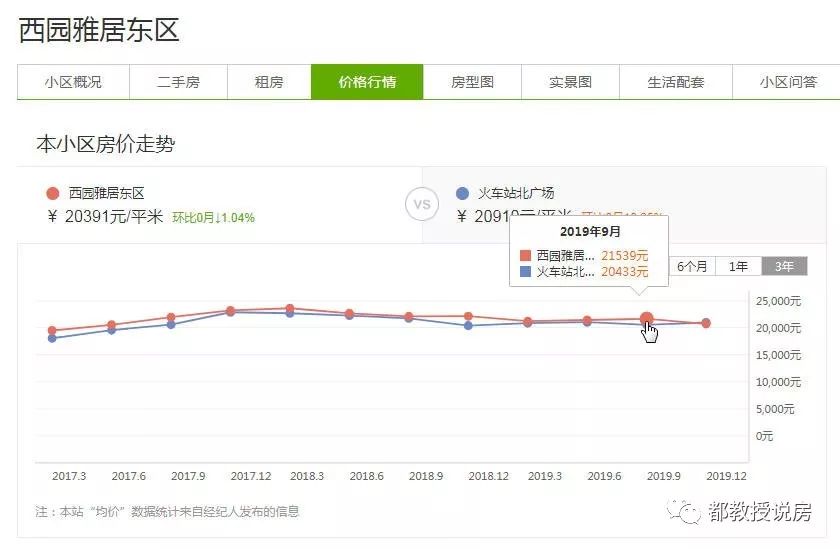This screenshot has width=840, height=549.
Task: Switch to the 二手房 tab
Action: 178,82
